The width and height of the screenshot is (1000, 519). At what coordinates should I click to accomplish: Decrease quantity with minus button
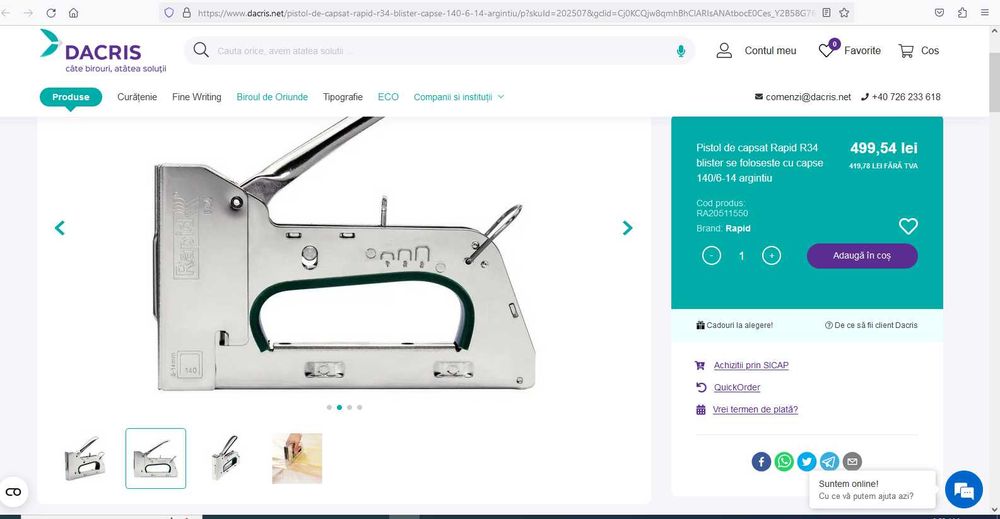point(711,256)
